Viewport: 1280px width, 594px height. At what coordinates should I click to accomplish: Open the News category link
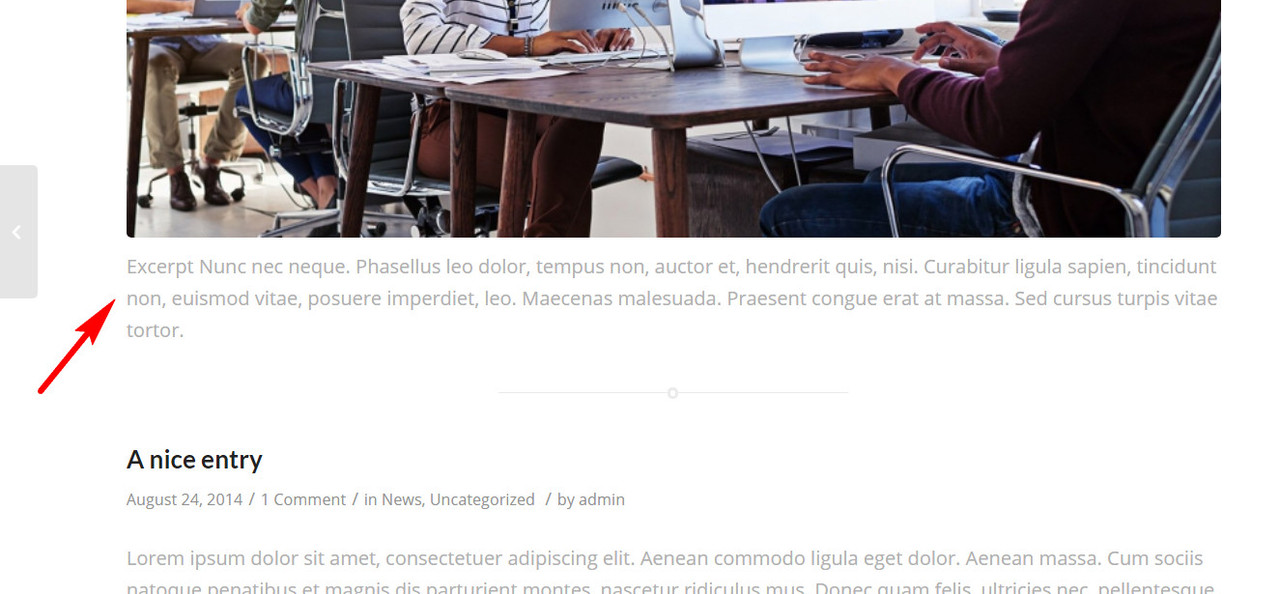[401, 499]
